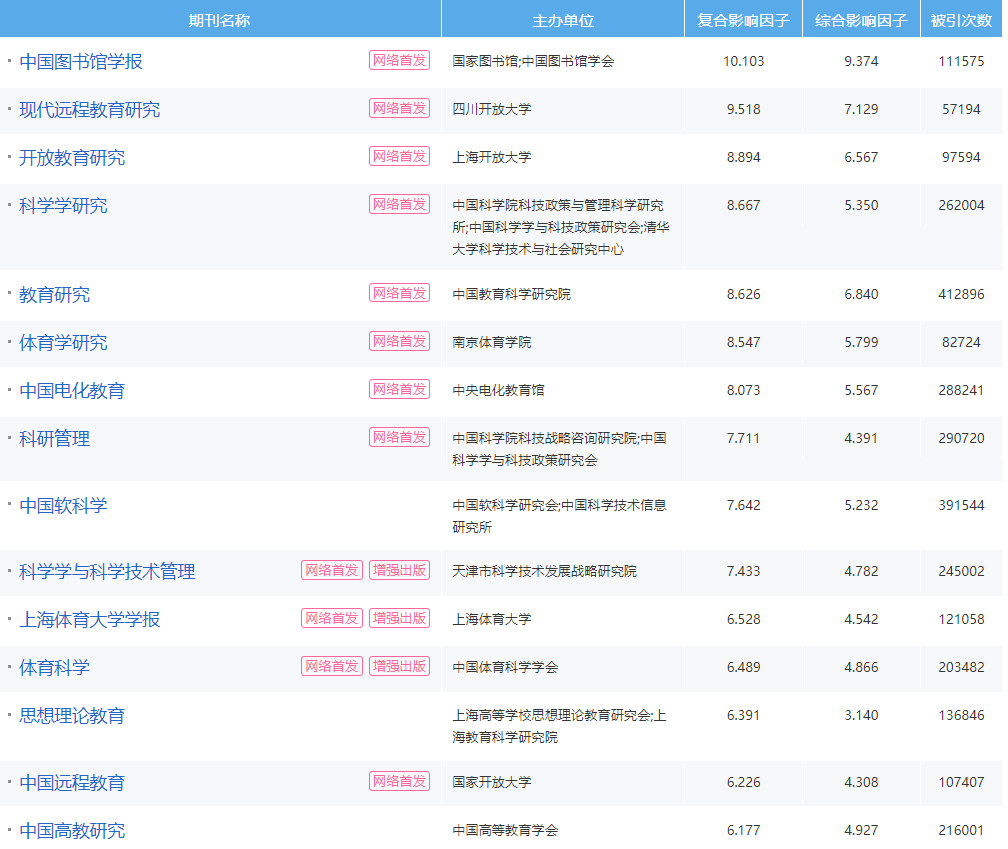Open journal 体育学研究

(63, 343)
